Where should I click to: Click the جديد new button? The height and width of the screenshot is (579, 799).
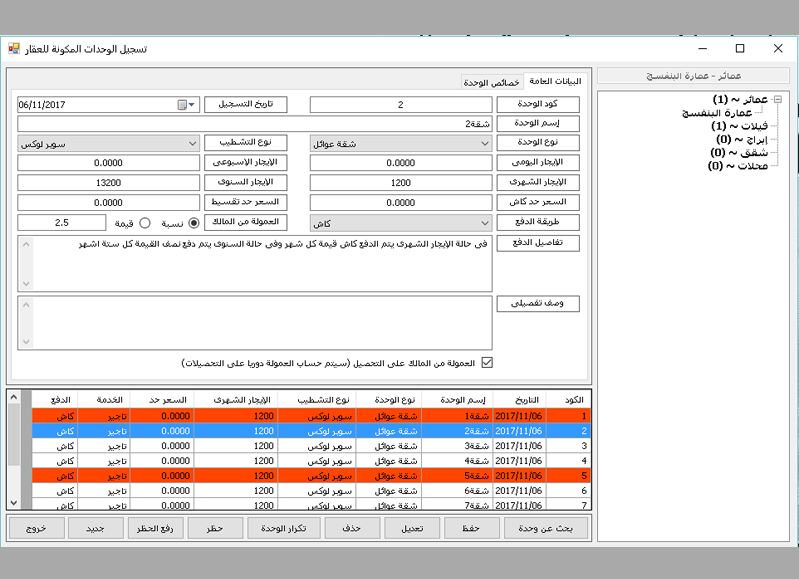point(96,528)
